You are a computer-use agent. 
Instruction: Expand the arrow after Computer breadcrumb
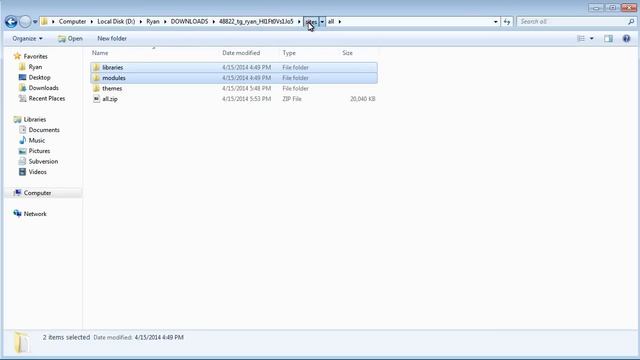92,22
